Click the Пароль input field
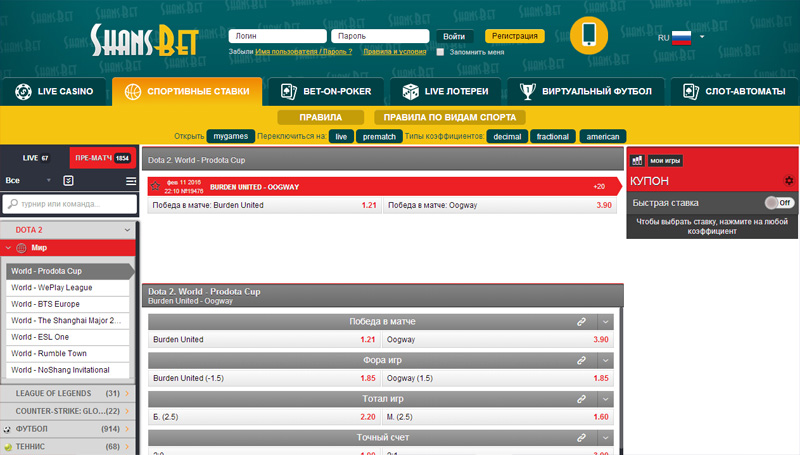The height and width of the screenshot is (455, 800). tap(380, 36)
